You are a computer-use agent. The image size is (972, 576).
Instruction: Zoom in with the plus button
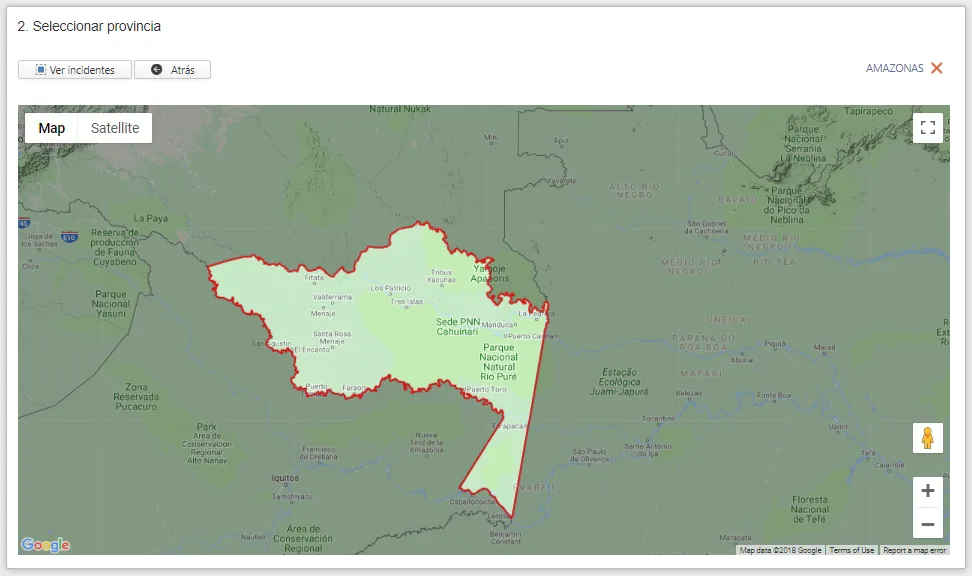click(x=927, y=491)
